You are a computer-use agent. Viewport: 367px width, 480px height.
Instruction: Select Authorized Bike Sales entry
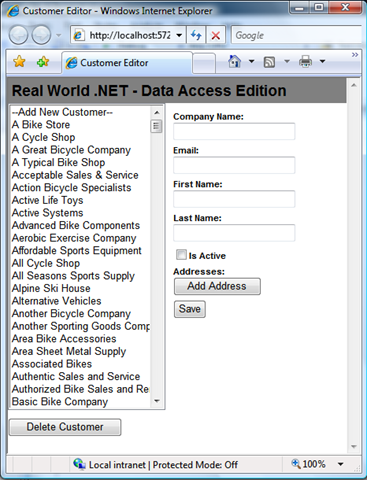[x=80, y=389]
